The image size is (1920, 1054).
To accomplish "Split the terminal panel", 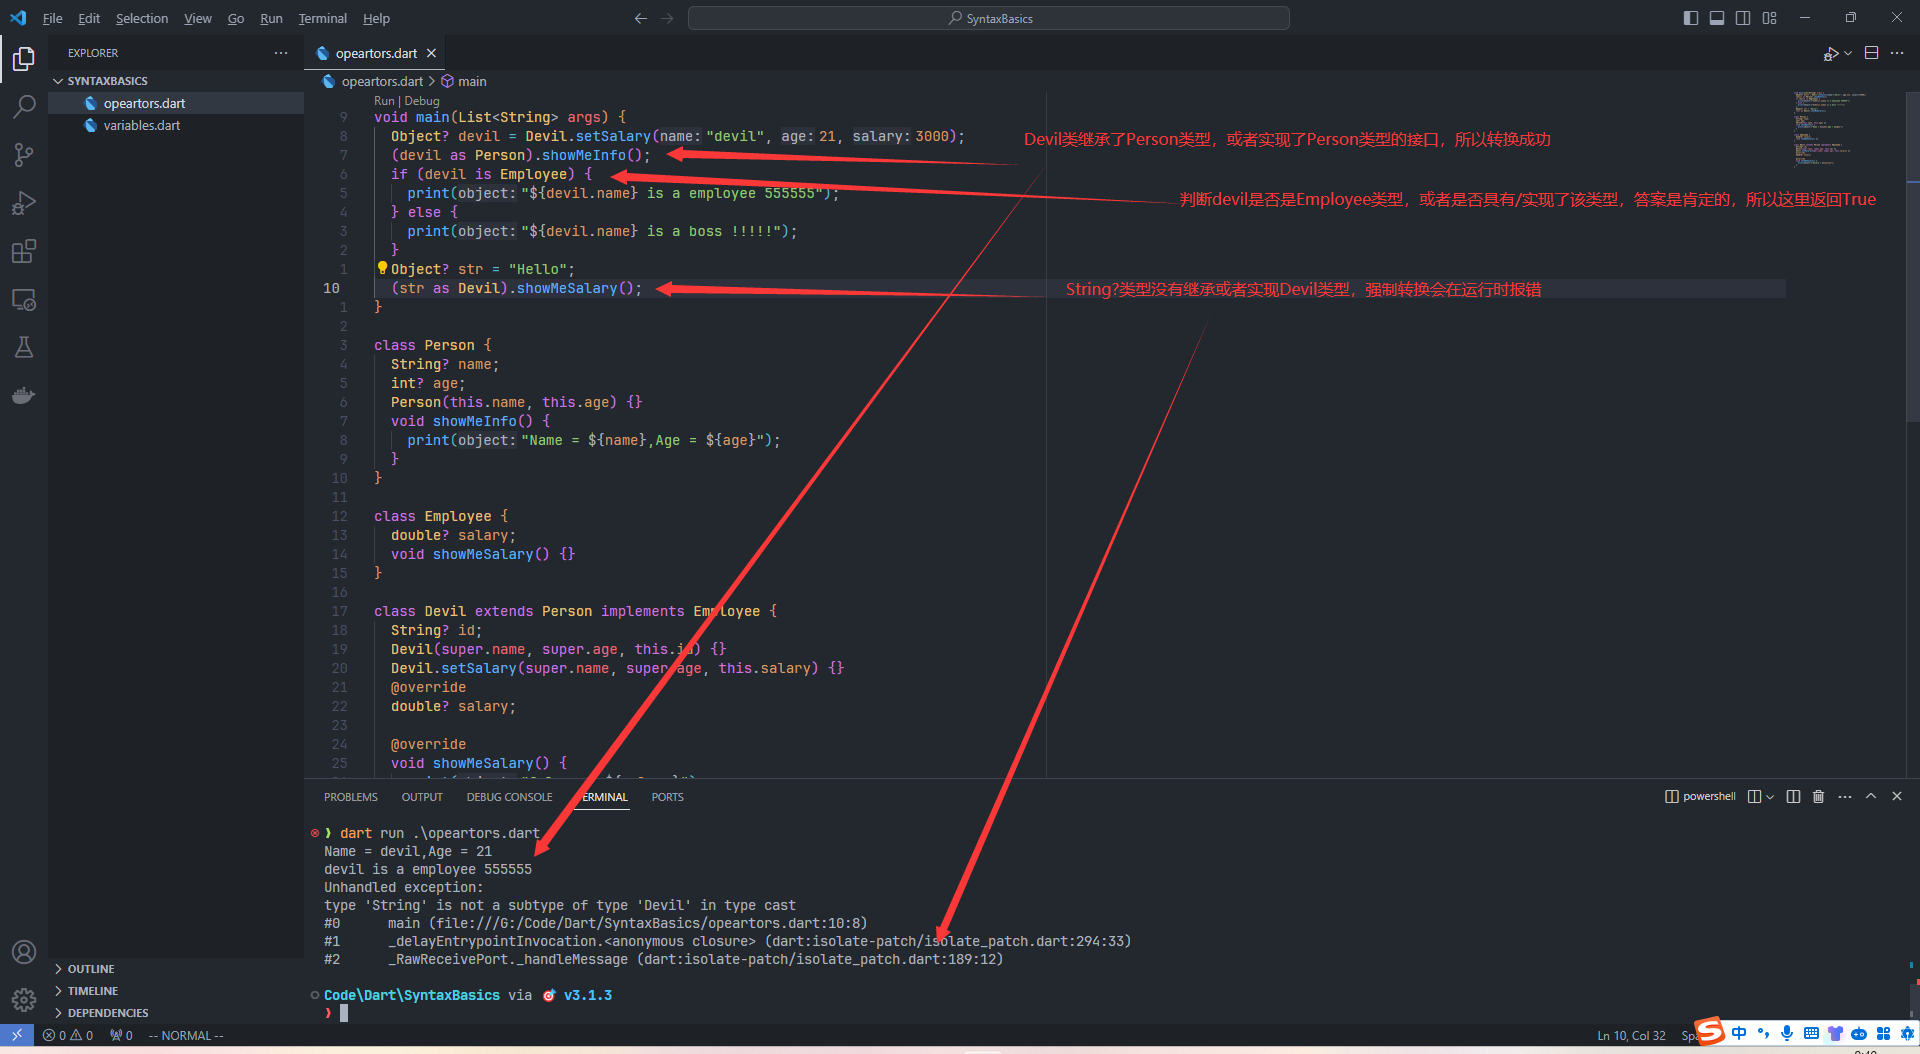I will click(1793, 796).
